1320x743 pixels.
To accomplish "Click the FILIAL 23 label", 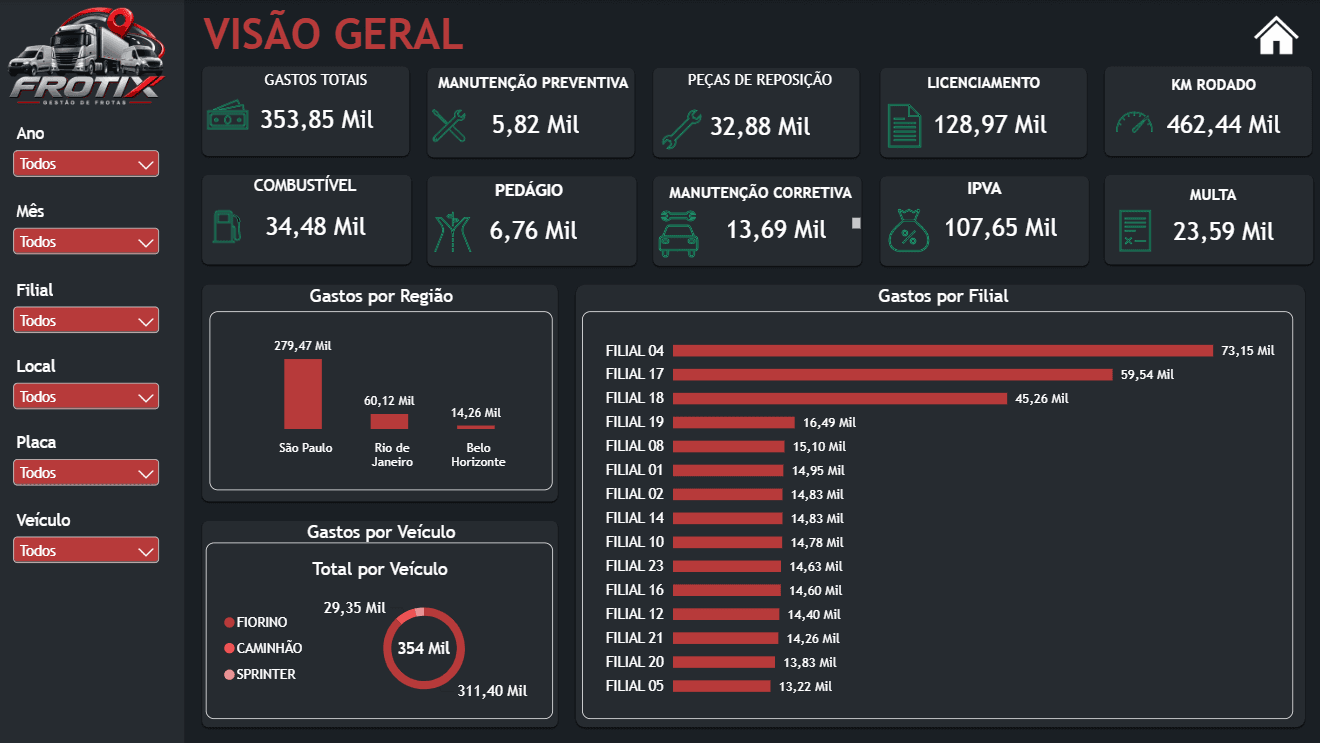I will [635, 566].
